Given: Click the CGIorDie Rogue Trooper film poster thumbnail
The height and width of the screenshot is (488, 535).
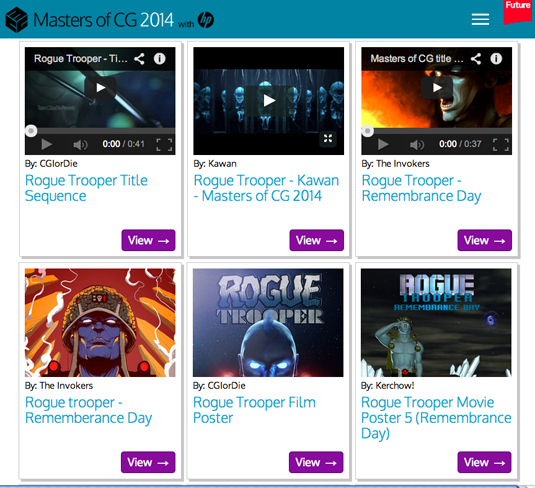Looking at the screenshot, I should coord(268,322).
